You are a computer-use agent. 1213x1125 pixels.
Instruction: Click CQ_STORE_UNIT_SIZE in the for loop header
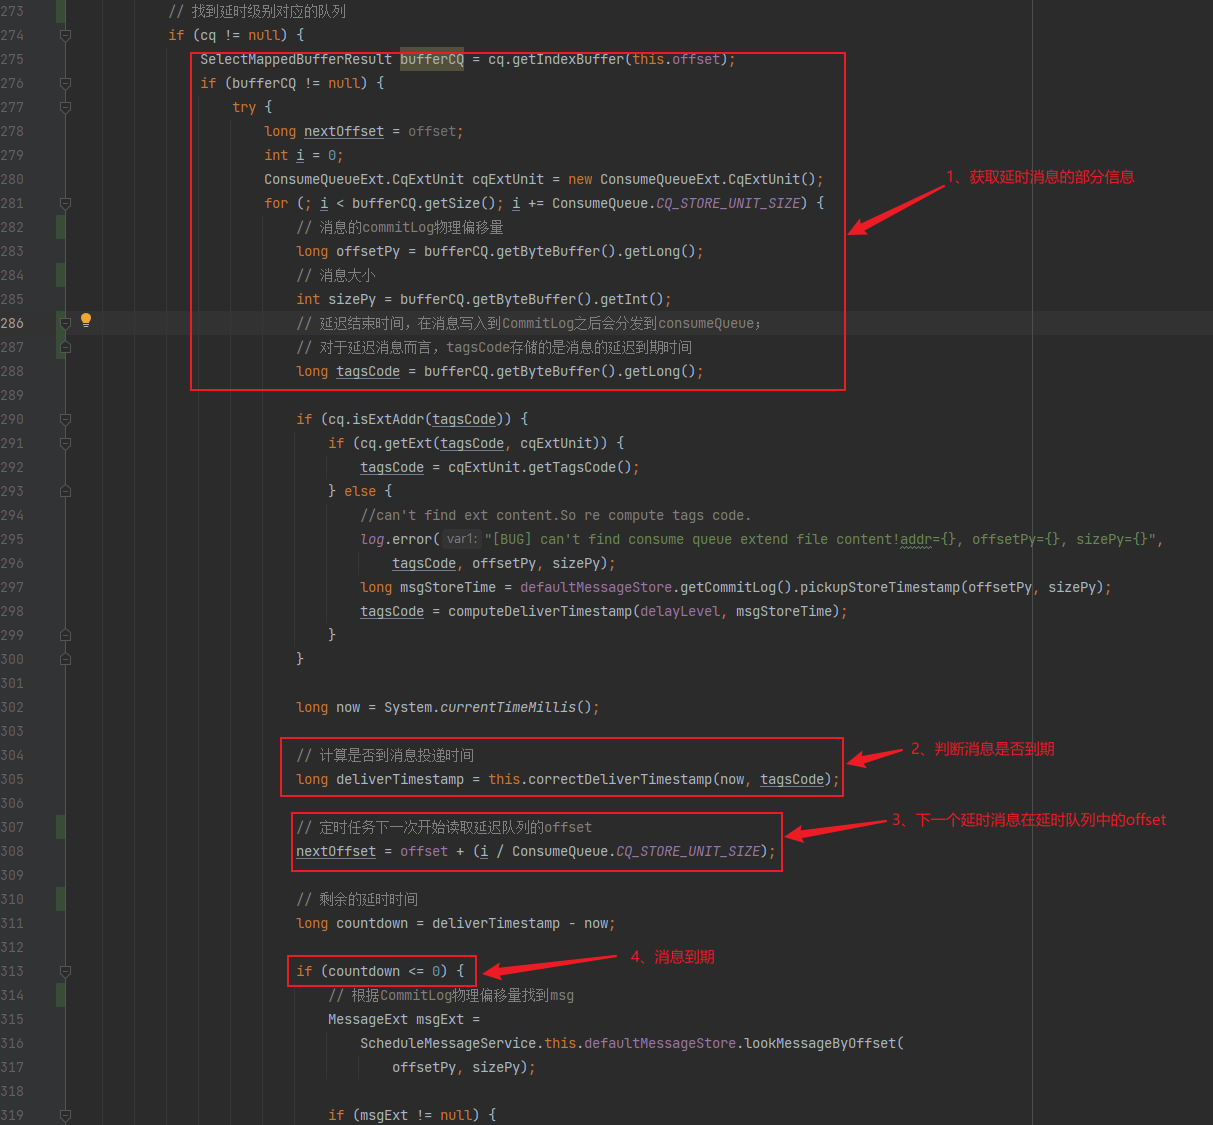tap(728, 203)
